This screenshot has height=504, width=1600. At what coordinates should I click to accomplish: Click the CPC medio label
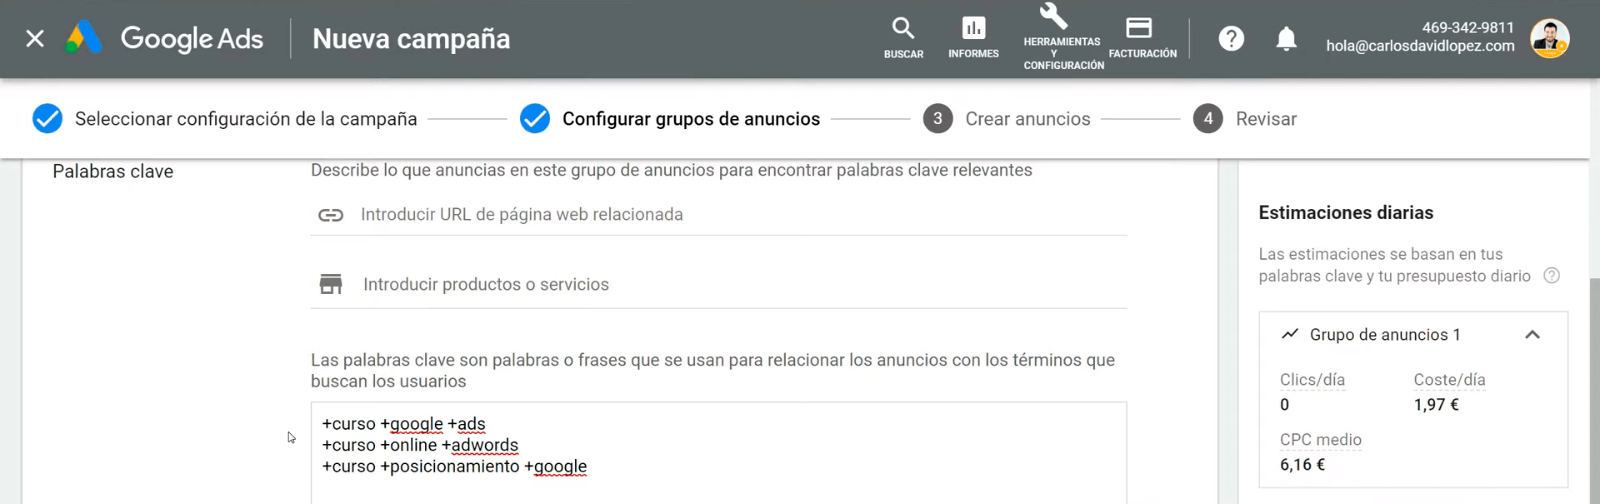click(x=1321, y=440)
